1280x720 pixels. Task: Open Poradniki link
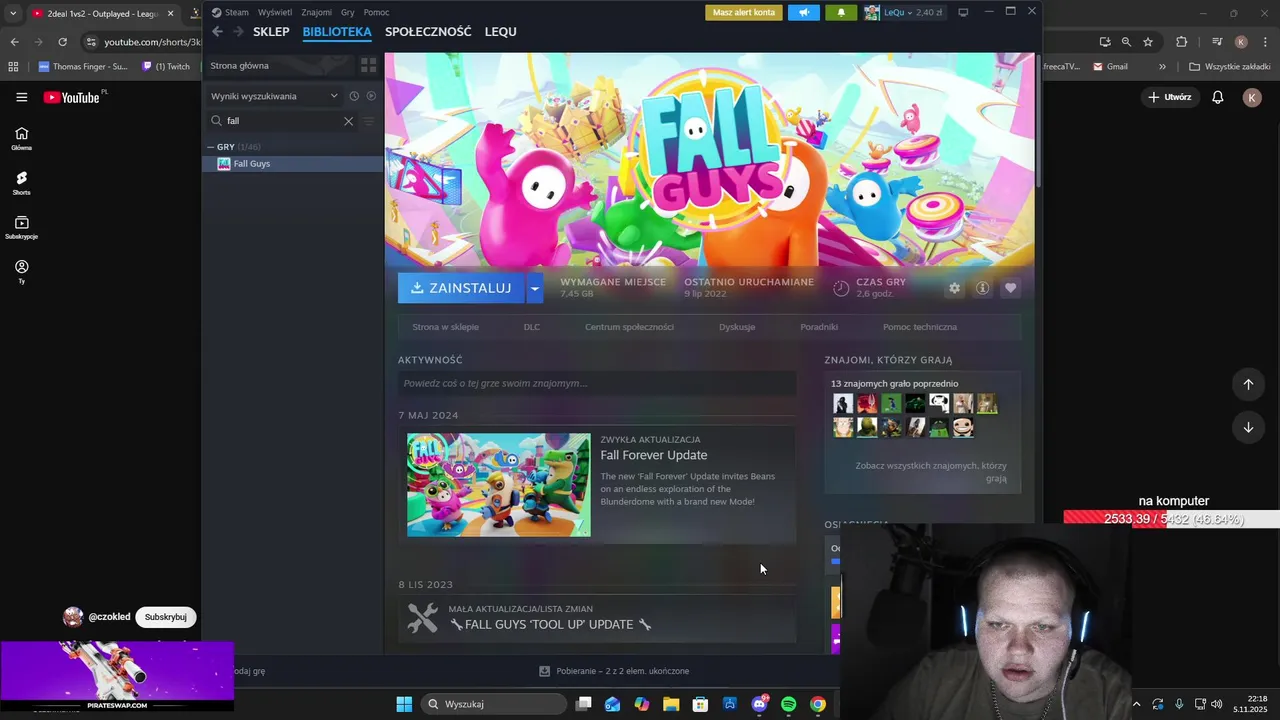(x=819, y=327)
